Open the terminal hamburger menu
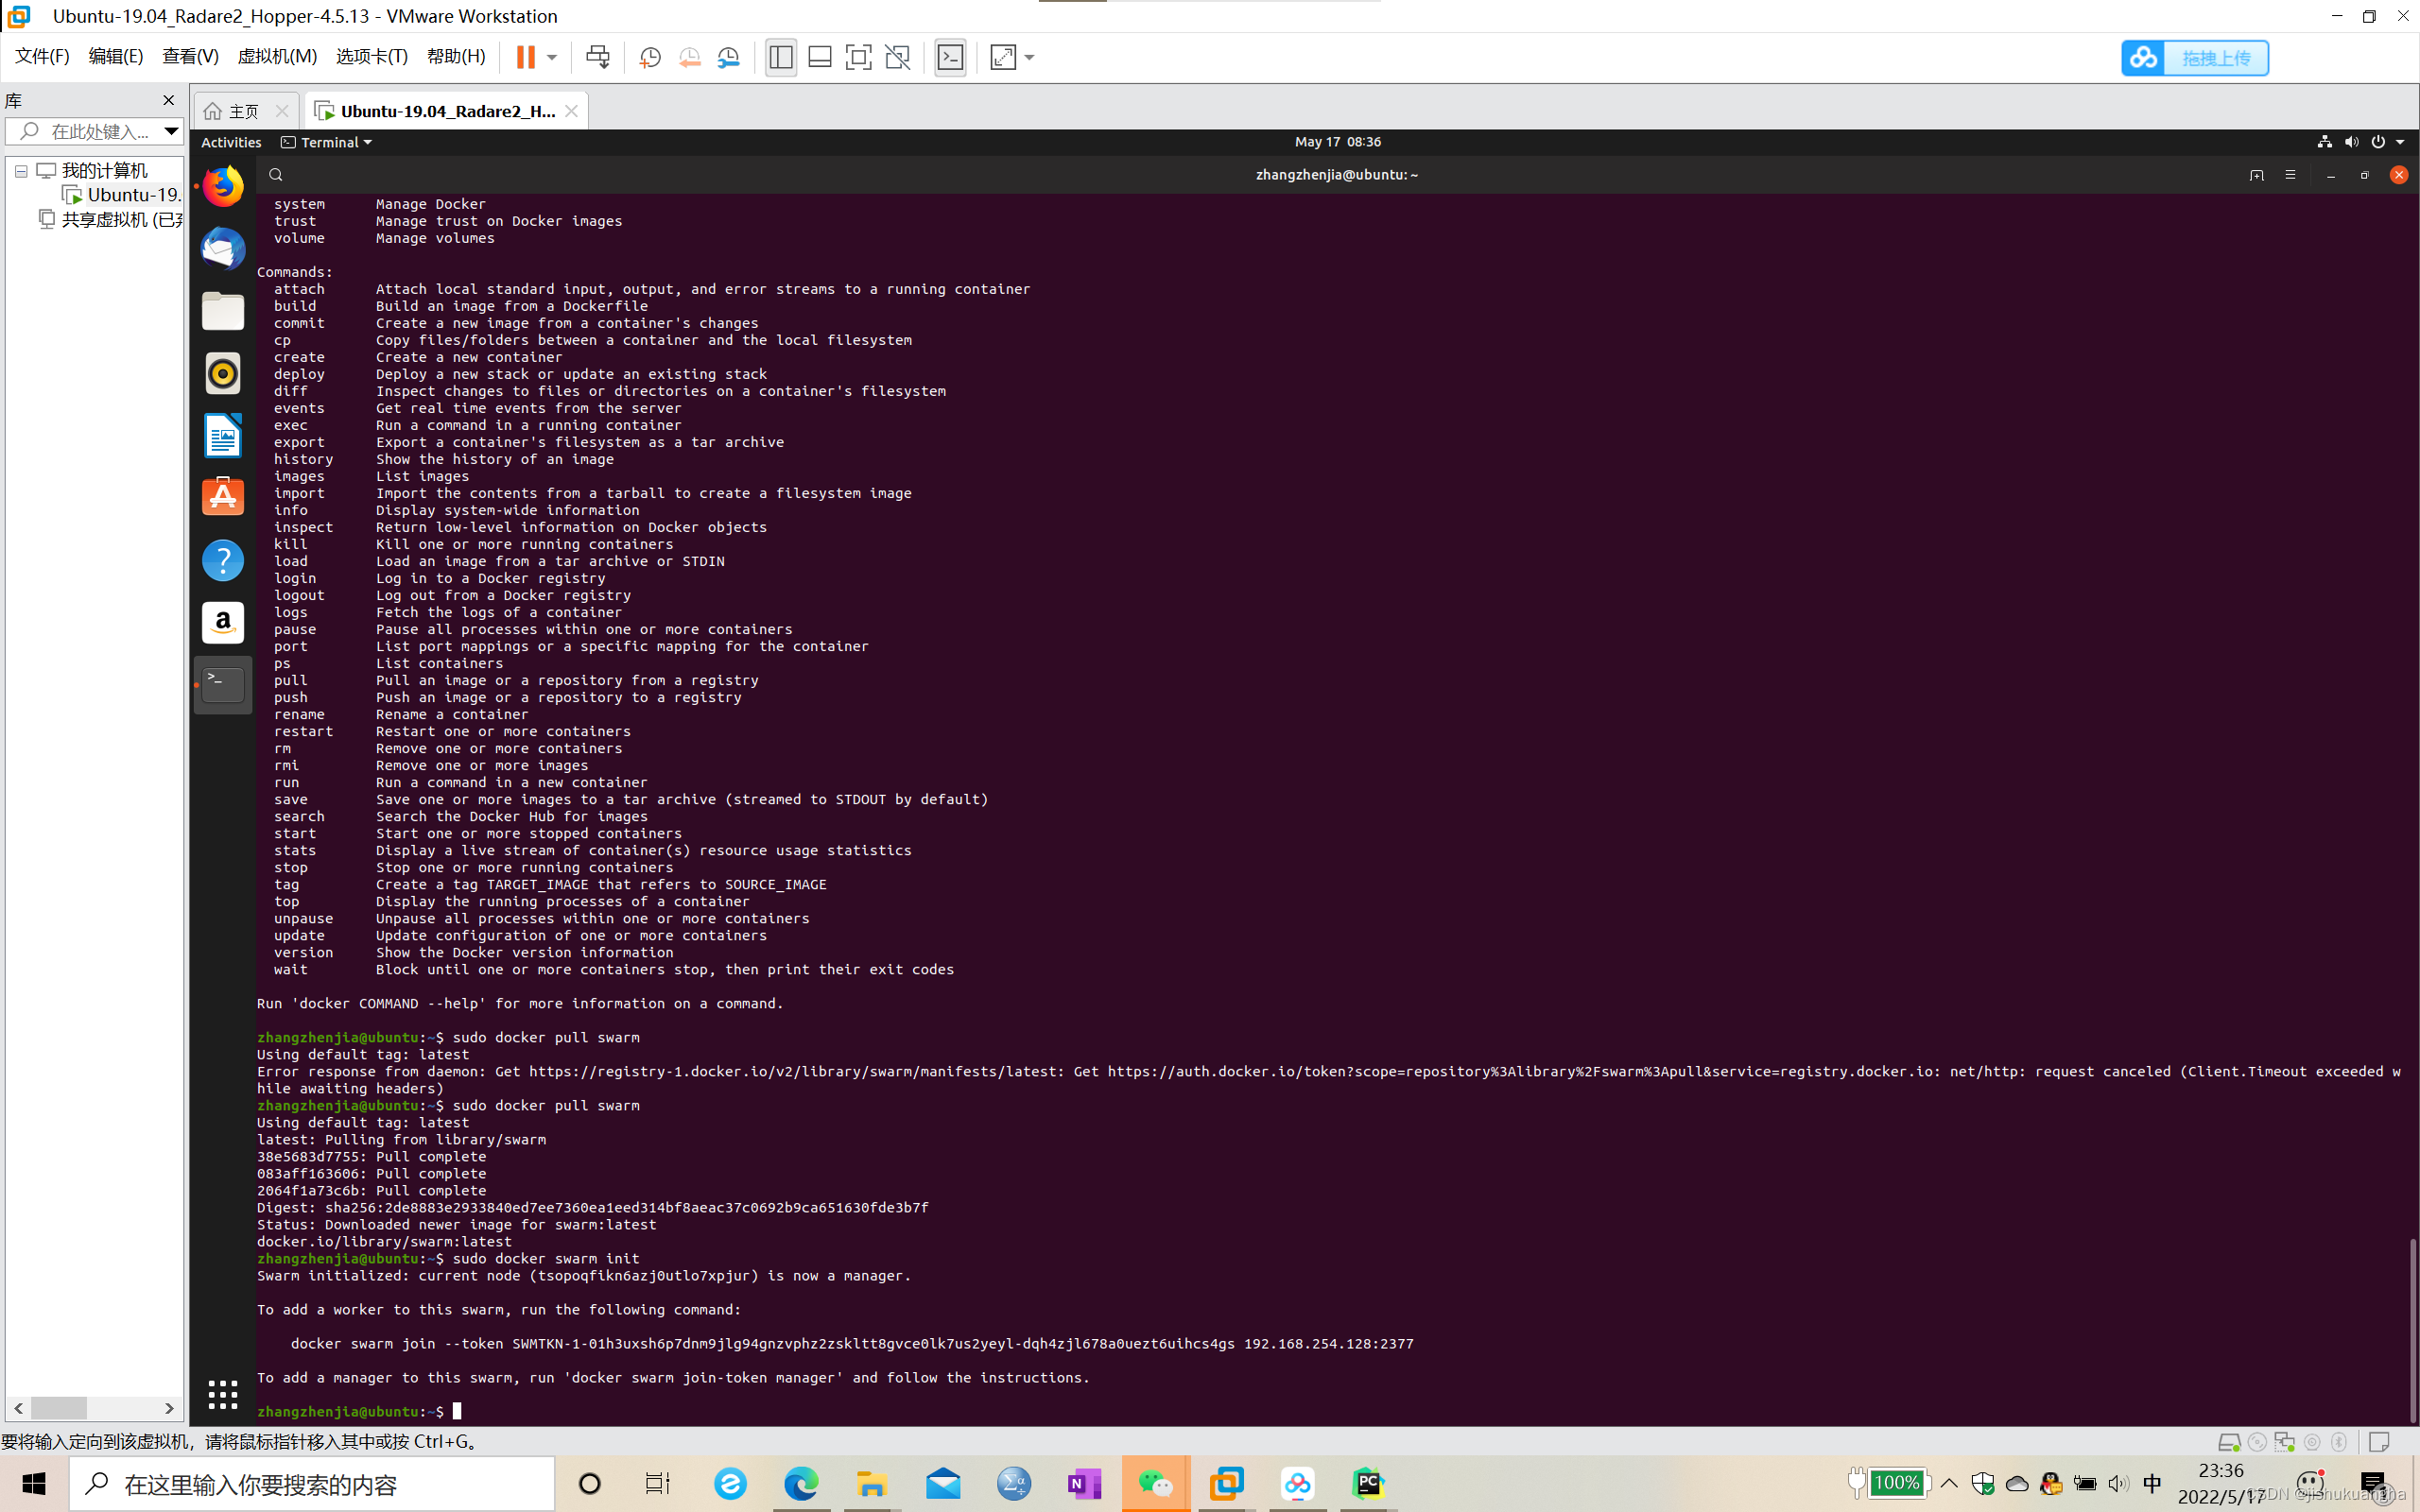 point(2290,175)
